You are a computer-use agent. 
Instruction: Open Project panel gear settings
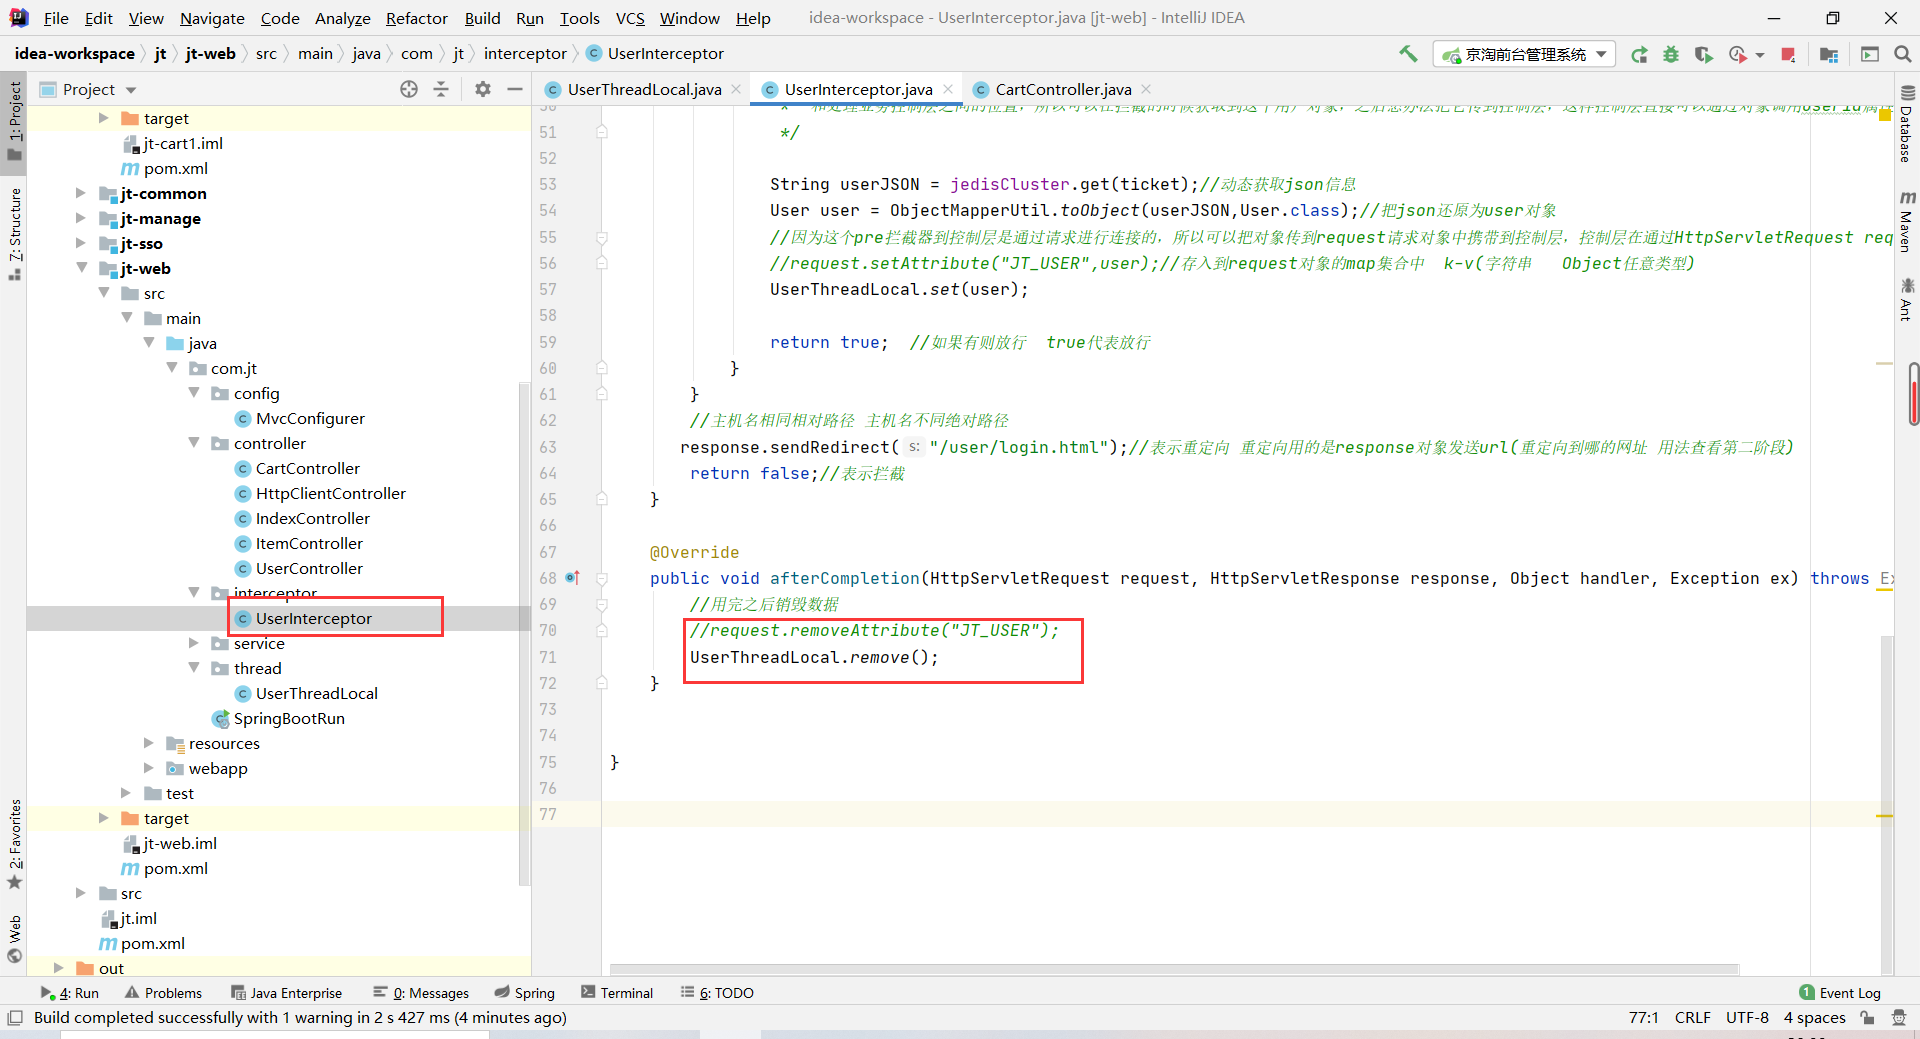[x=483, y=89]
